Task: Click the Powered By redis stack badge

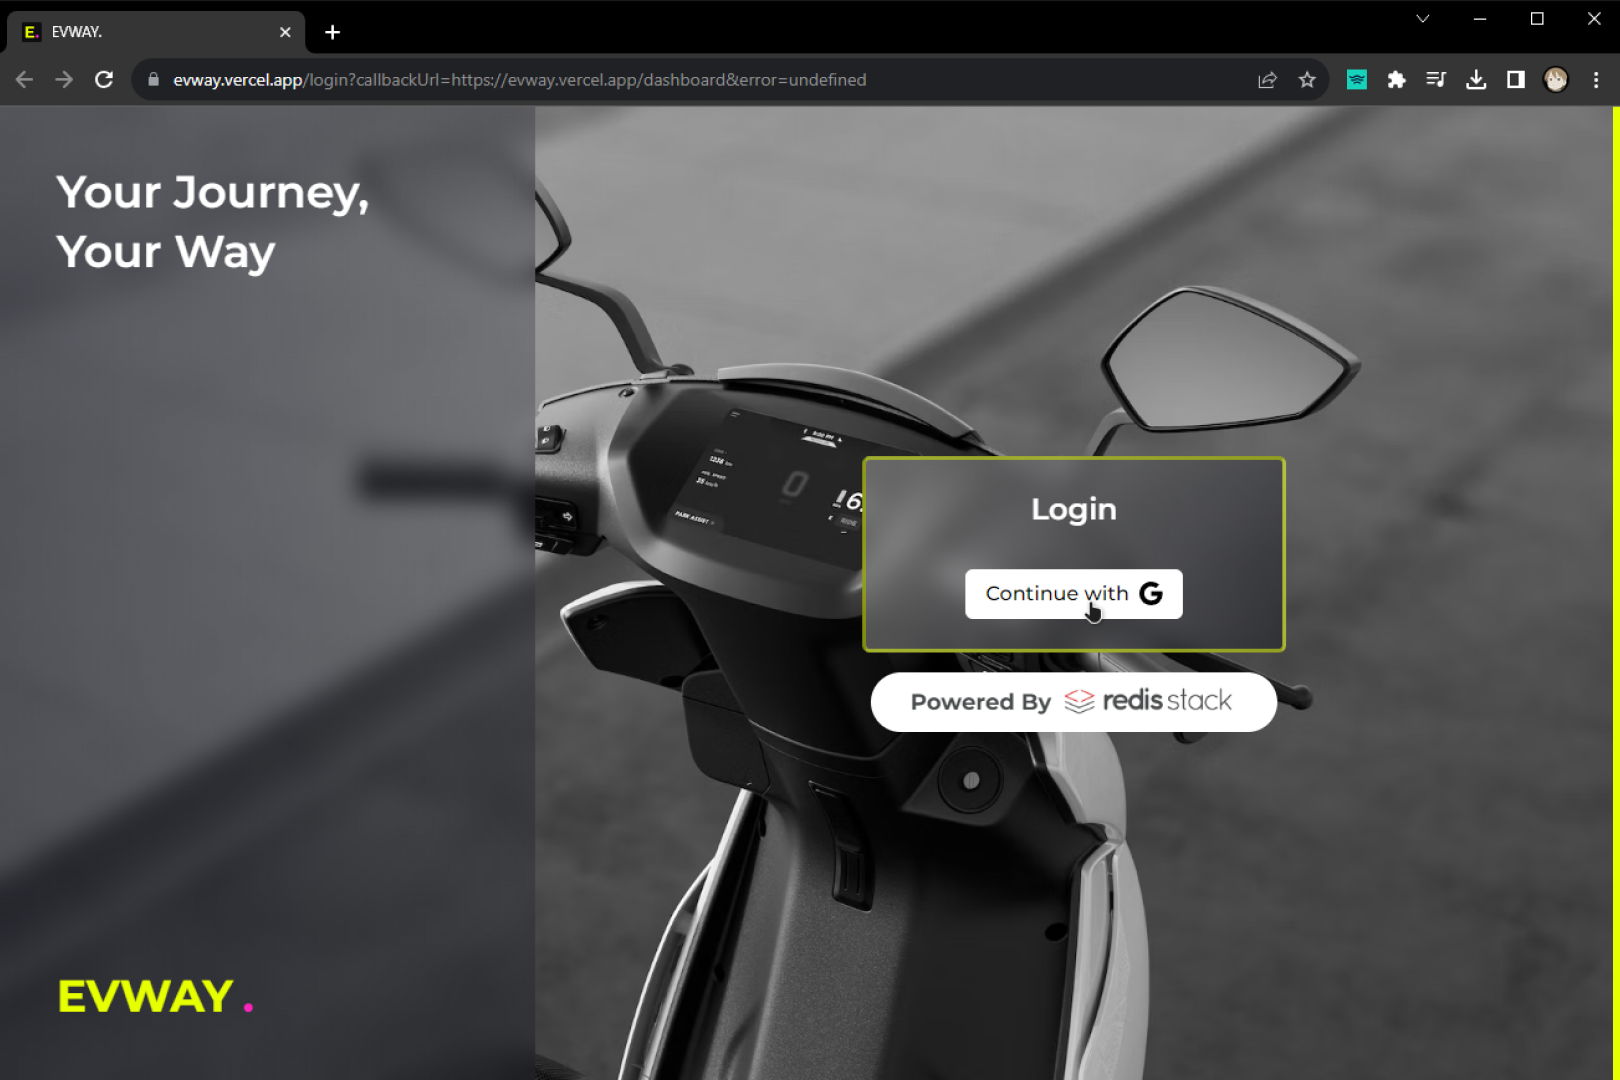Action: [x=1073, y=701]
